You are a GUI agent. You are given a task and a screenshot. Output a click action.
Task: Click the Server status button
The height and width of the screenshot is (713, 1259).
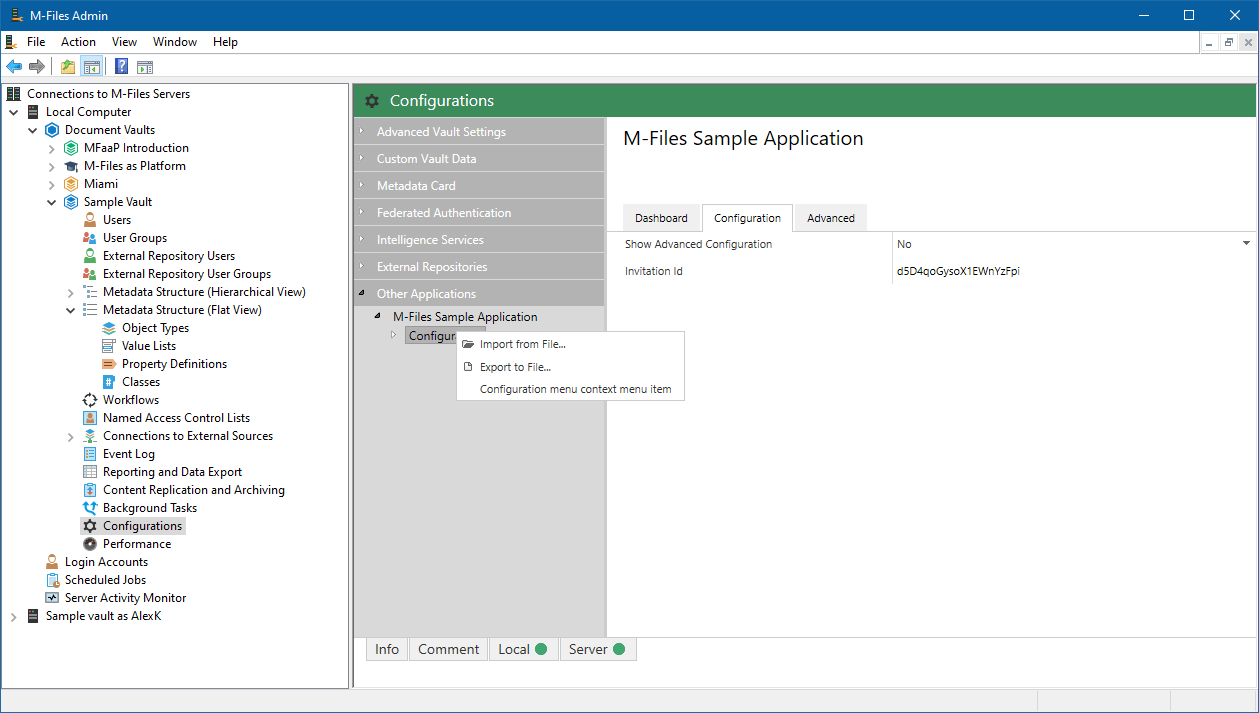(x=597, y=649)
